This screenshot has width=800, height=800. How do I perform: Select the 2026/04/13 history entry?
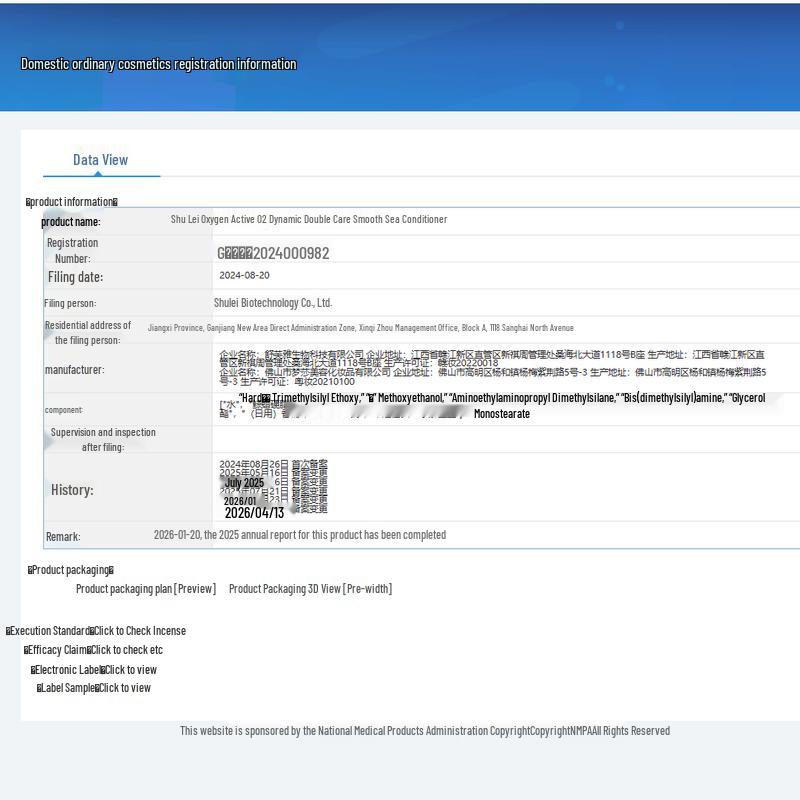[x=254, y=513]
